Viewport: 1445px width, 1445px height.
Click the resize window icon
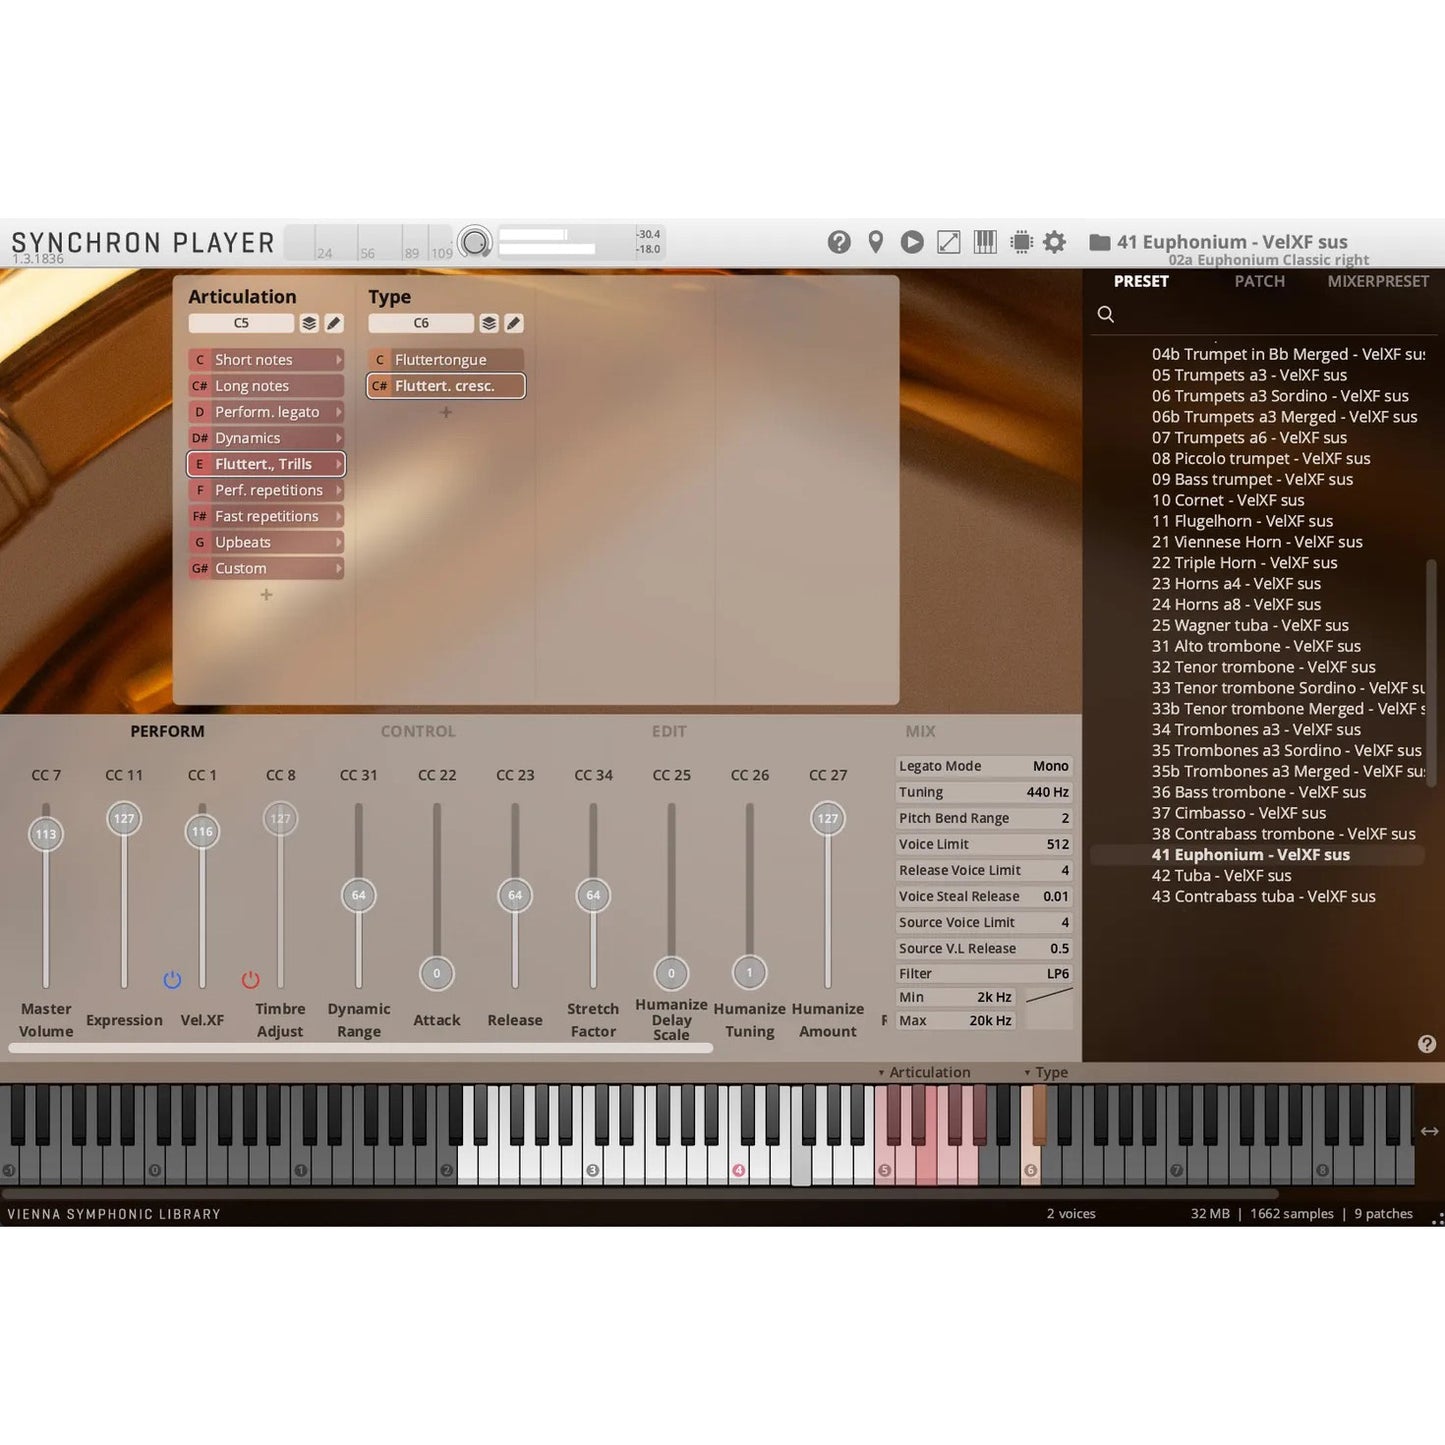948,242
